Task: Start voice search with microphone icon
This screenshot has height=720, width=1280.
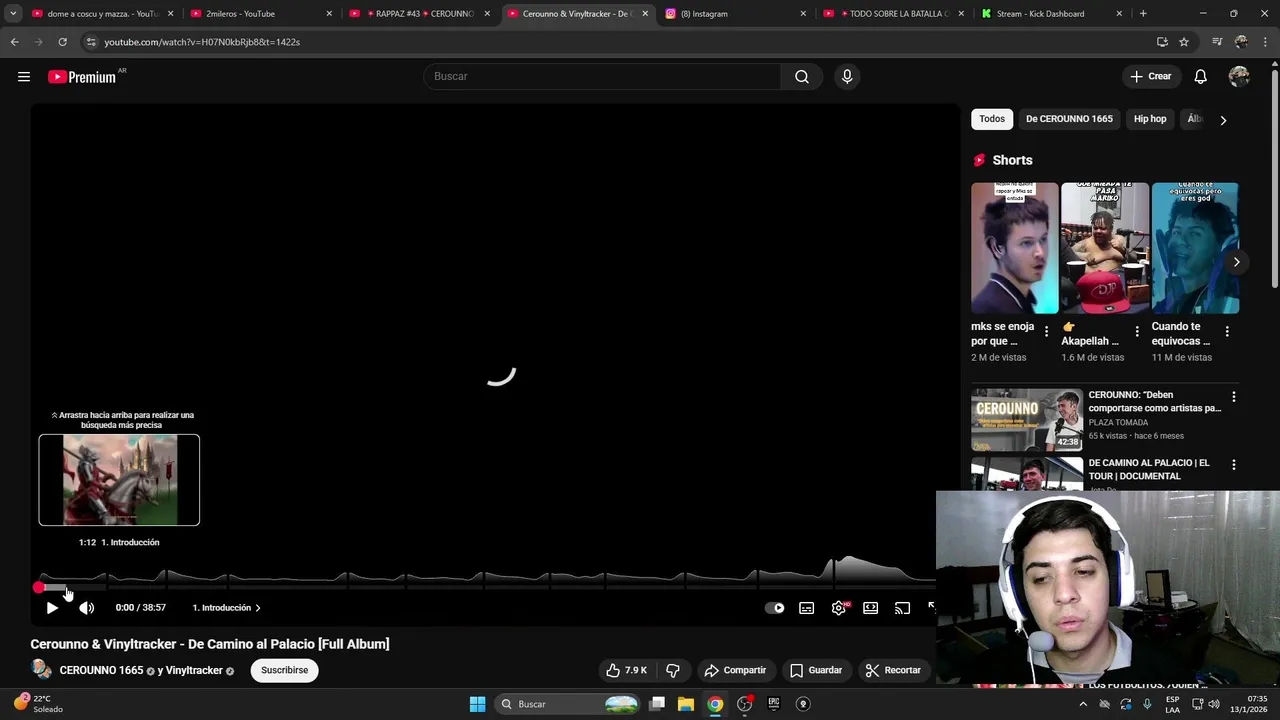Action: pos(847,77)
